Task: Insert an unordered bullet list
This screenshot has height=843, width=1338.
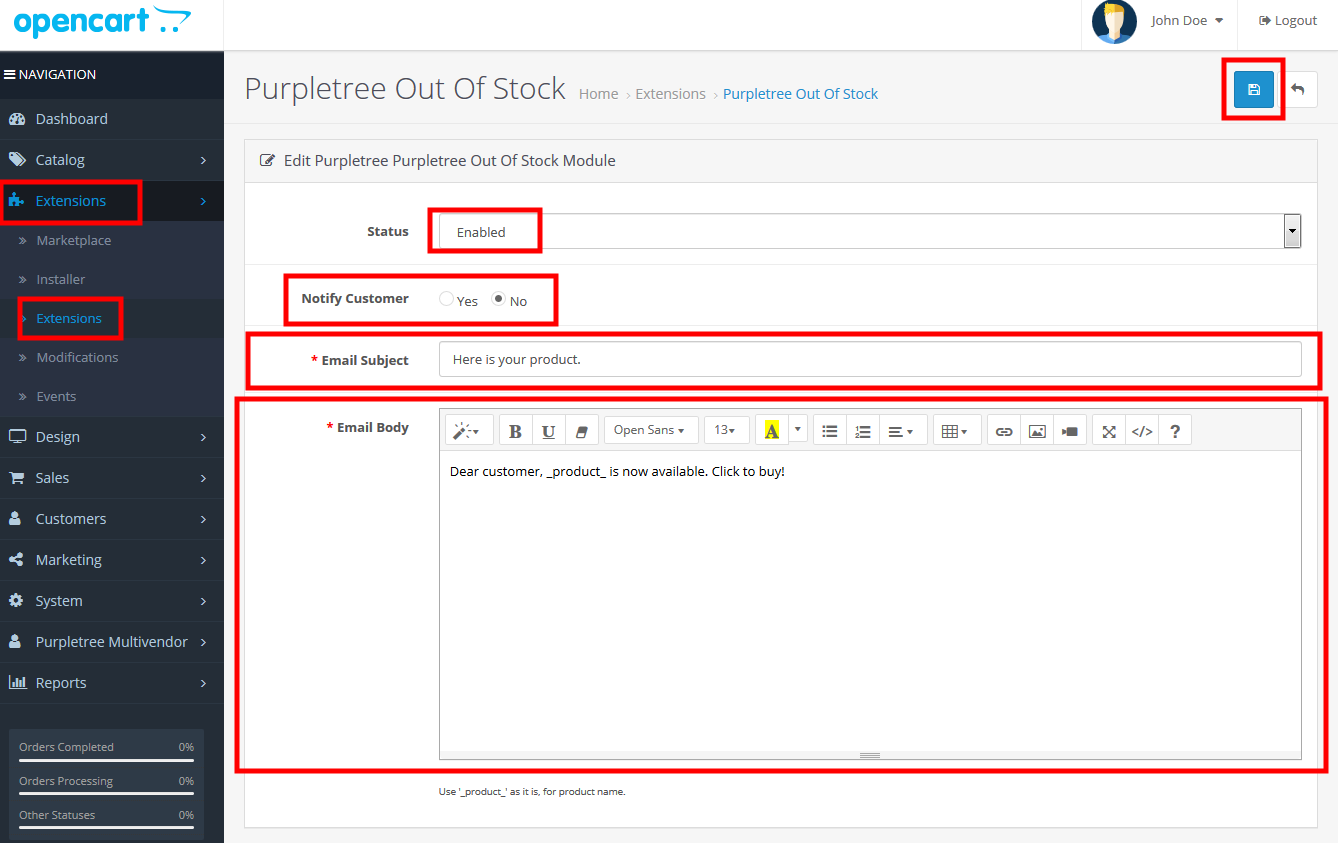Action: [830, 431]
